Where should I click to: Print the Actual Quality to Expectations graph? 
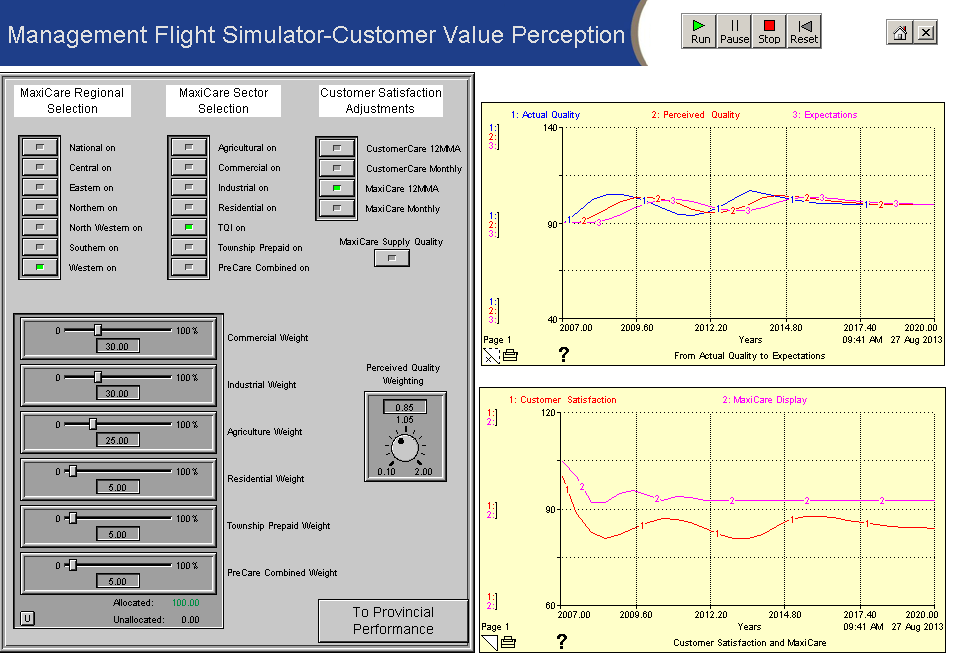pyautogui.click(x=510, y=355)
